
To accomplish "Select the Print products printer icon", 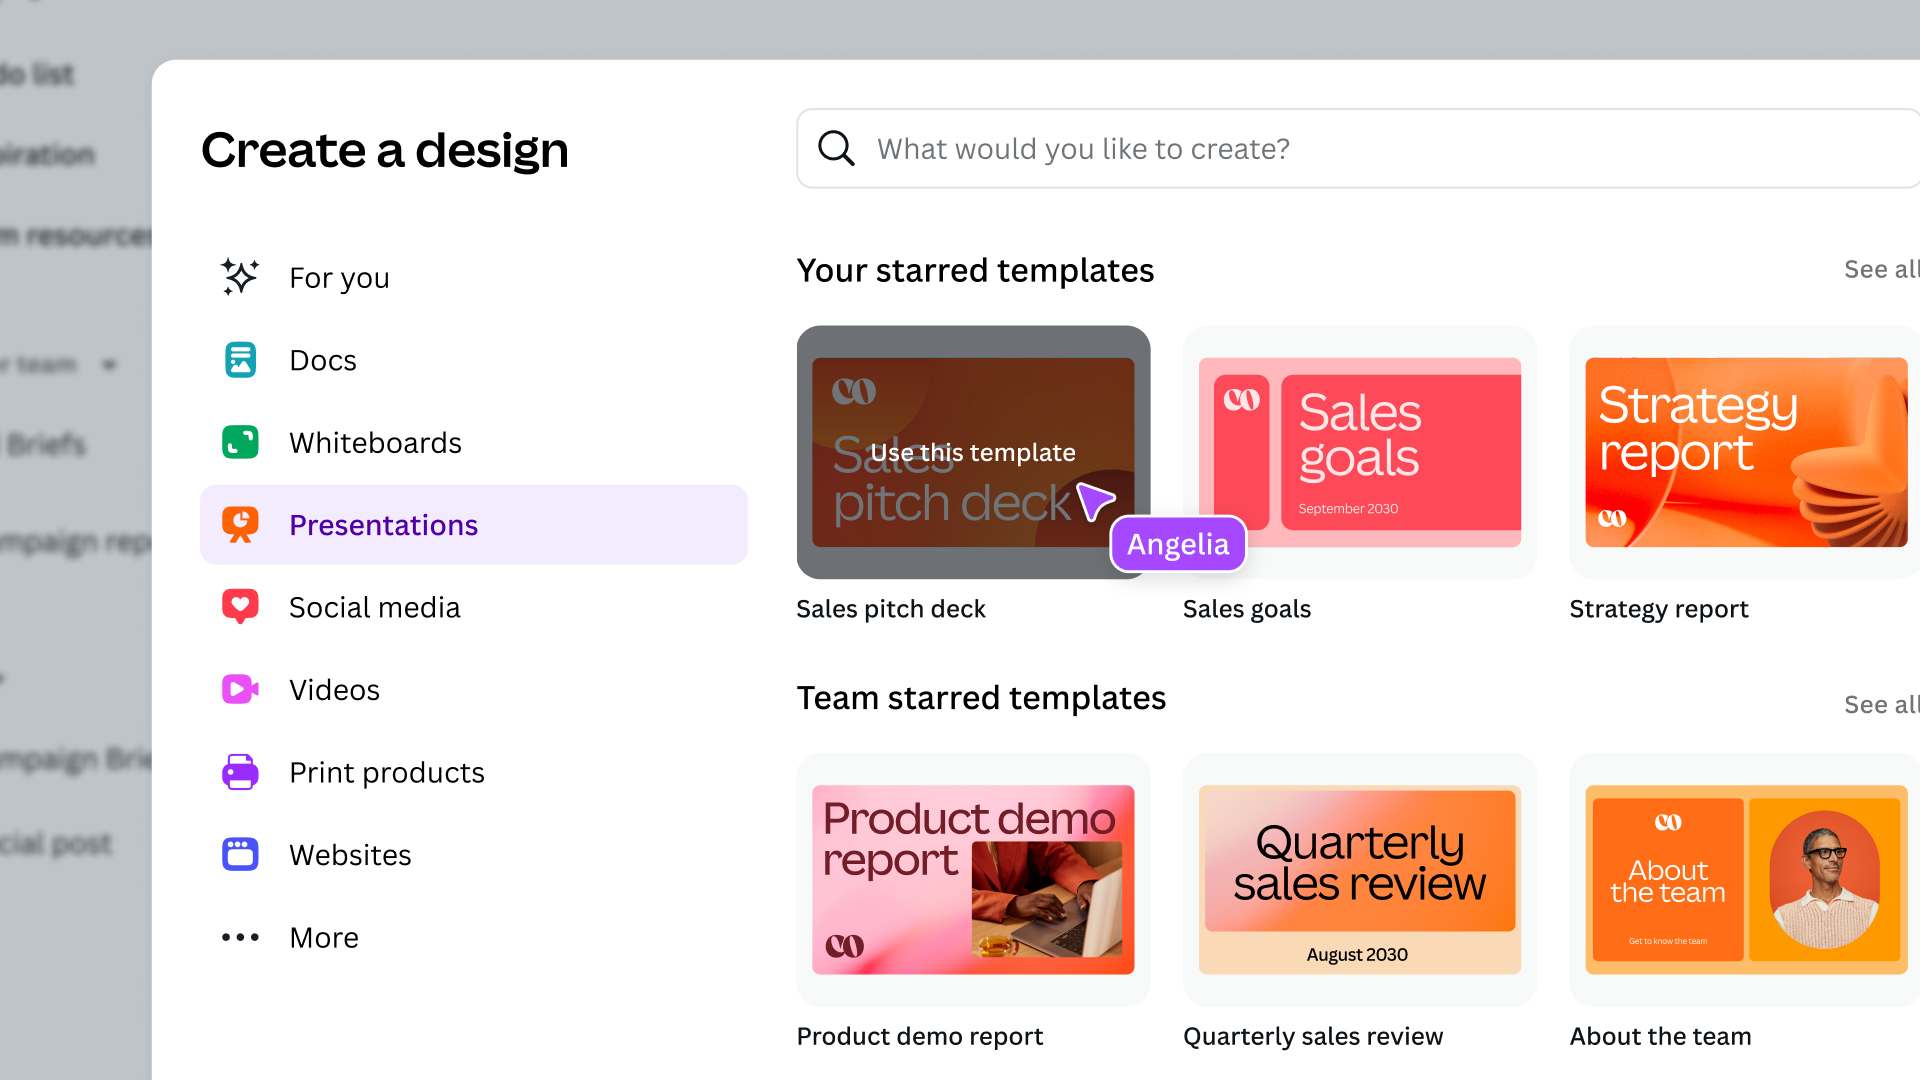I will [240, 771].
